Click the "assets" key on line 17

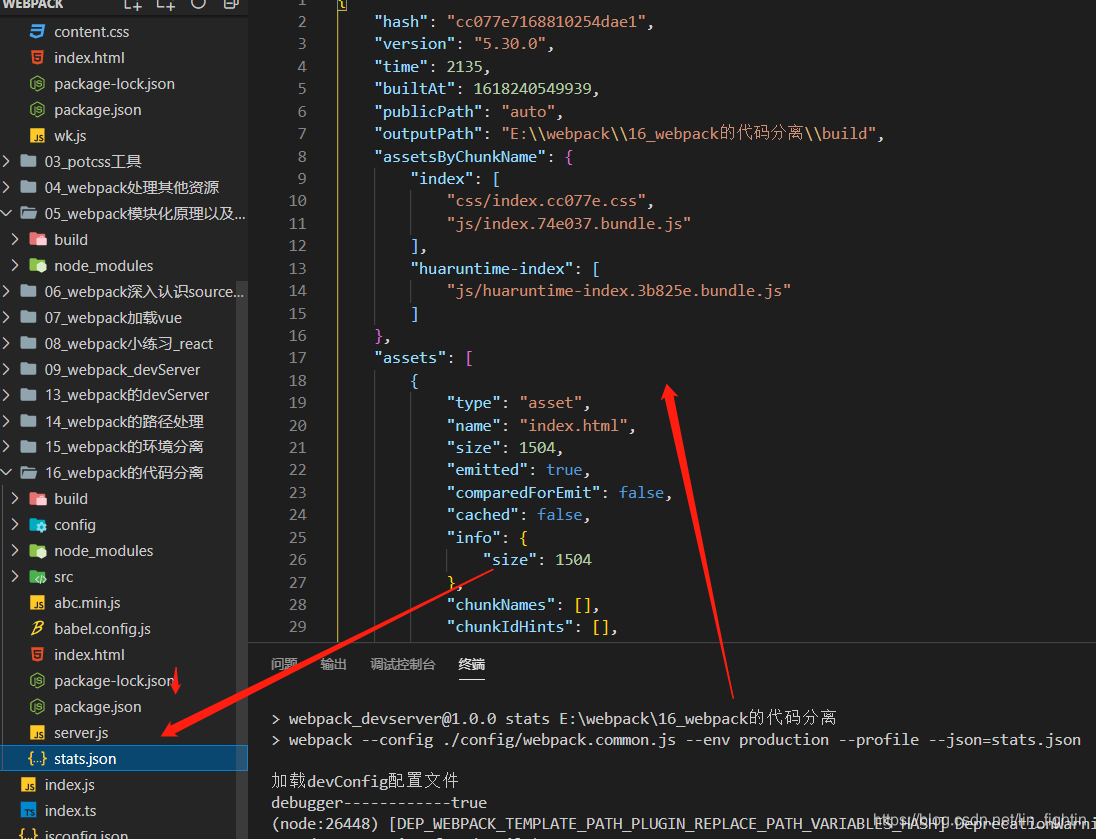410,358
